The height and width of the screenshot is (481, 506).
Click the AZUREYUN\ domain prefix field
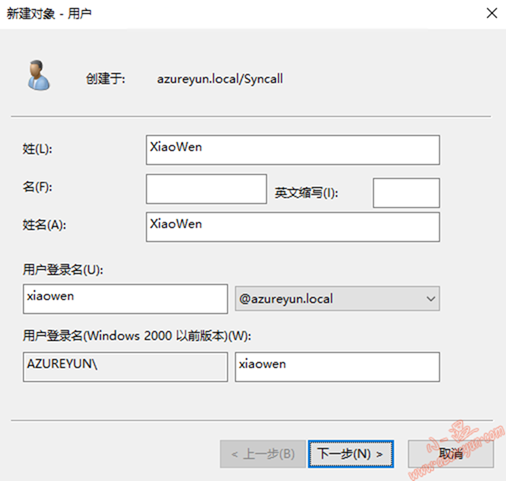coord(125,367)
